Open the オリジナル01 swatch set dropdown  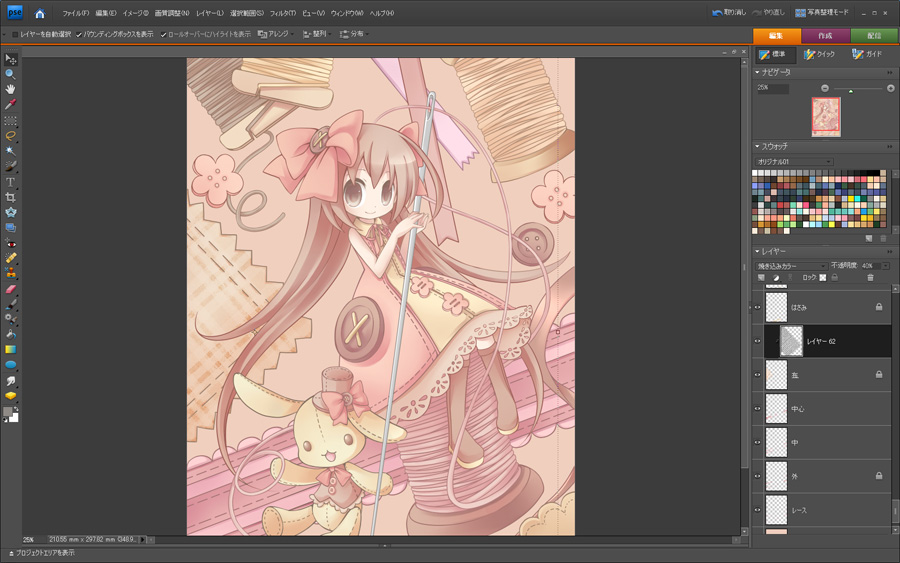click(x=794, y=162)
